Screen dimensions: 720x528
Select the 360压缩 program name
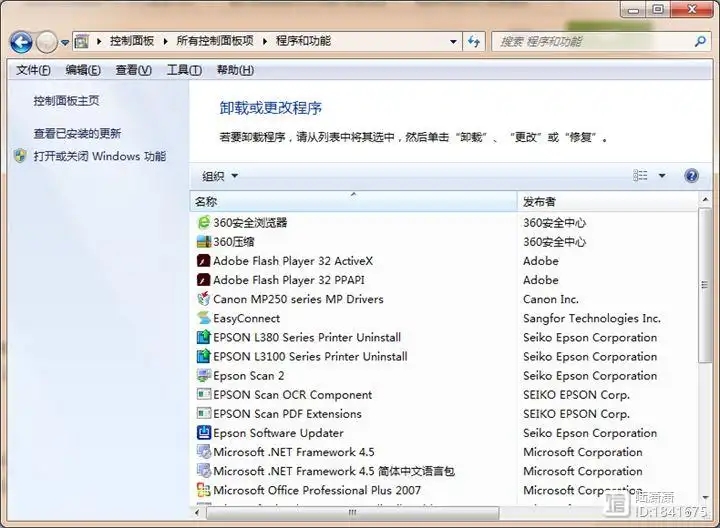click(x=234, y=242)
